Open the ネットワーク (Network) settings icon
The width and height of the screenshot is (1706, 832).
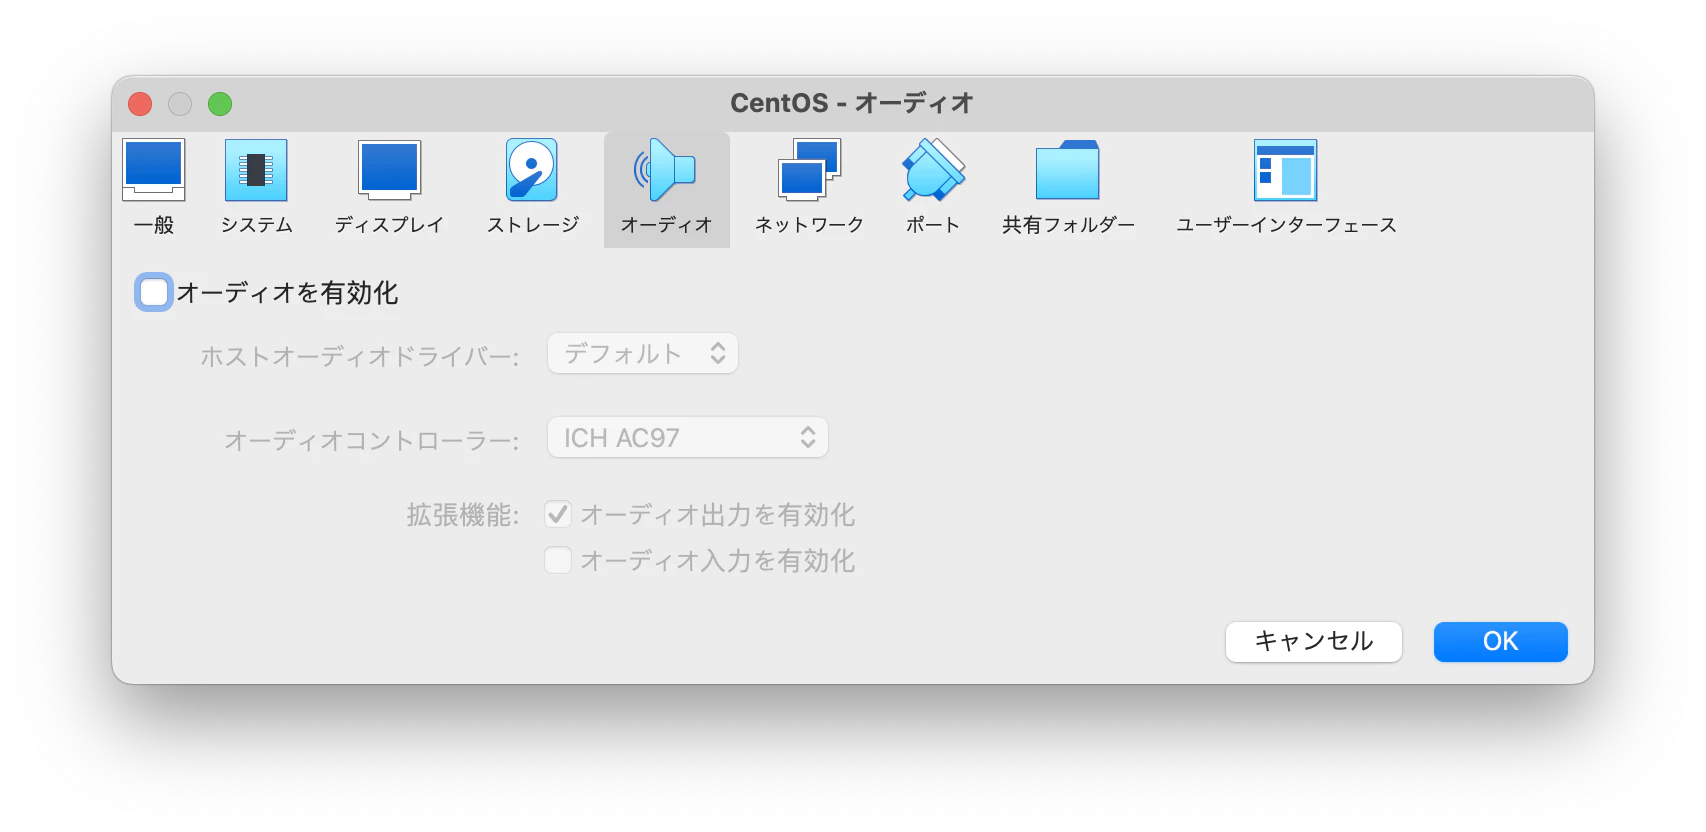tap(809, 170)
